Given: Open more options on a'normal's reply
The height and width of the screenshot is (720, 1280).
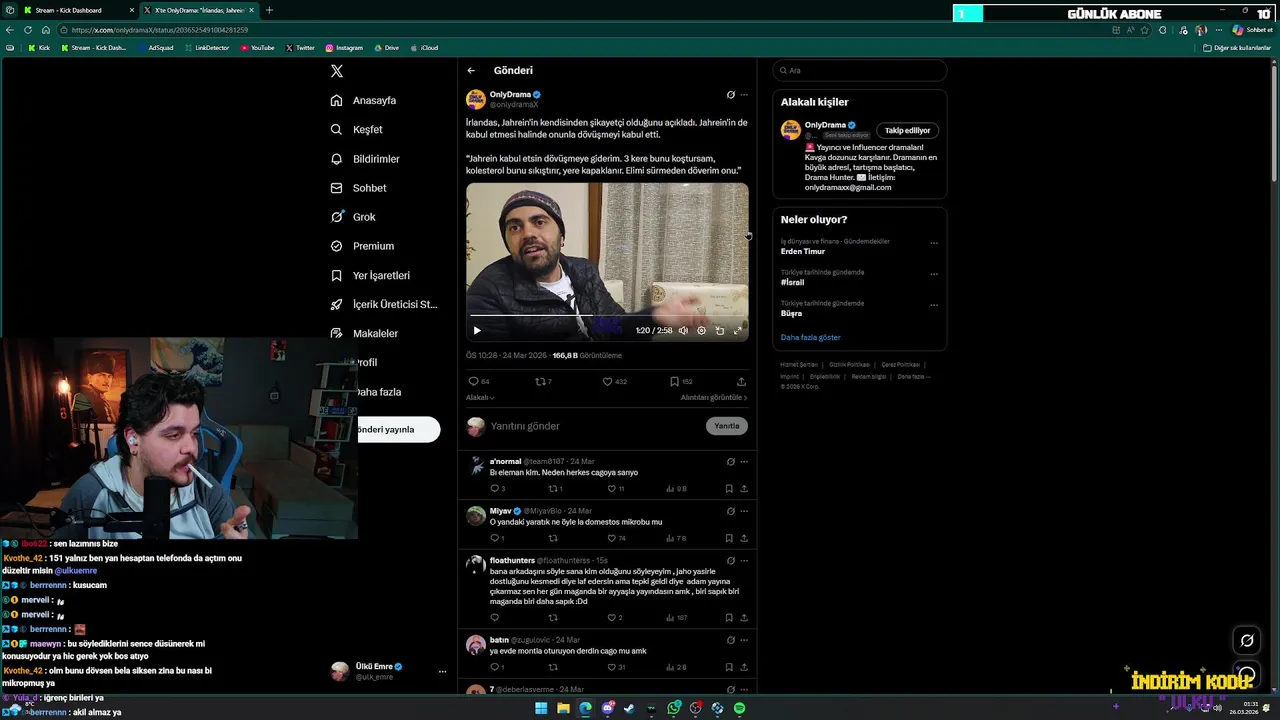Looking at the screenshot, I should 744,462.
